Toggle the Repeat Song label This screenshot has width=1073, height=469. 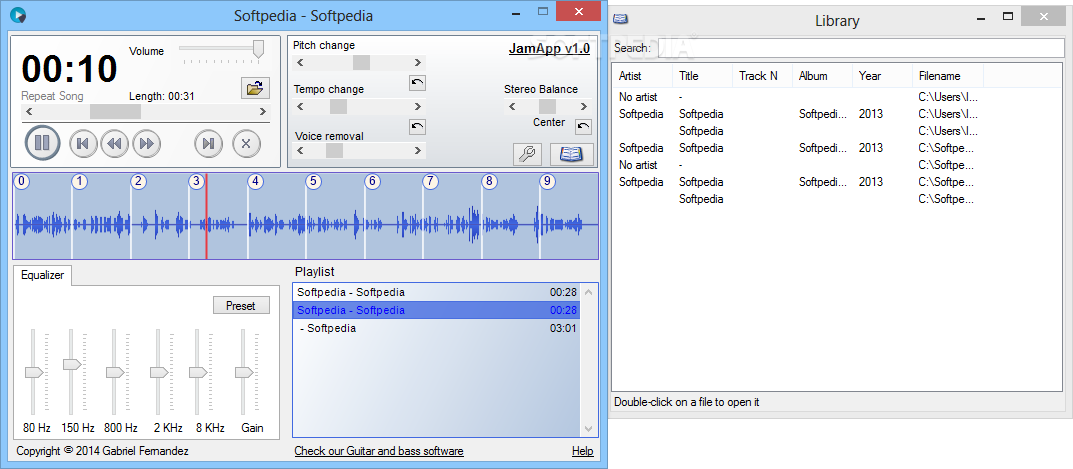pos(52,96)
